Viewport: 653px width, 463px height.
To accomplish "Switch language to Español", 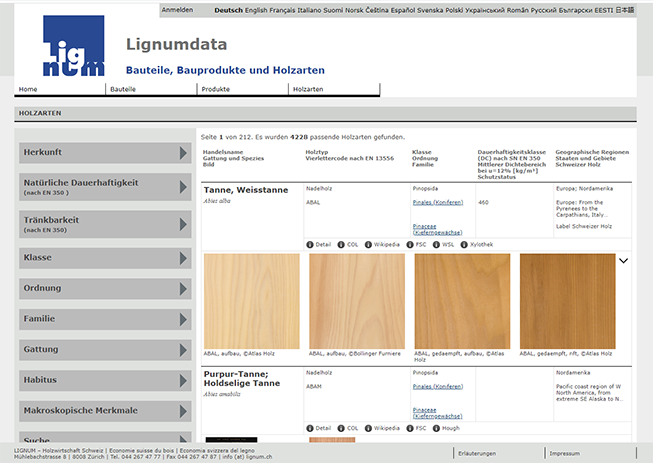I will pyautogui.click(x=403, y=10).
